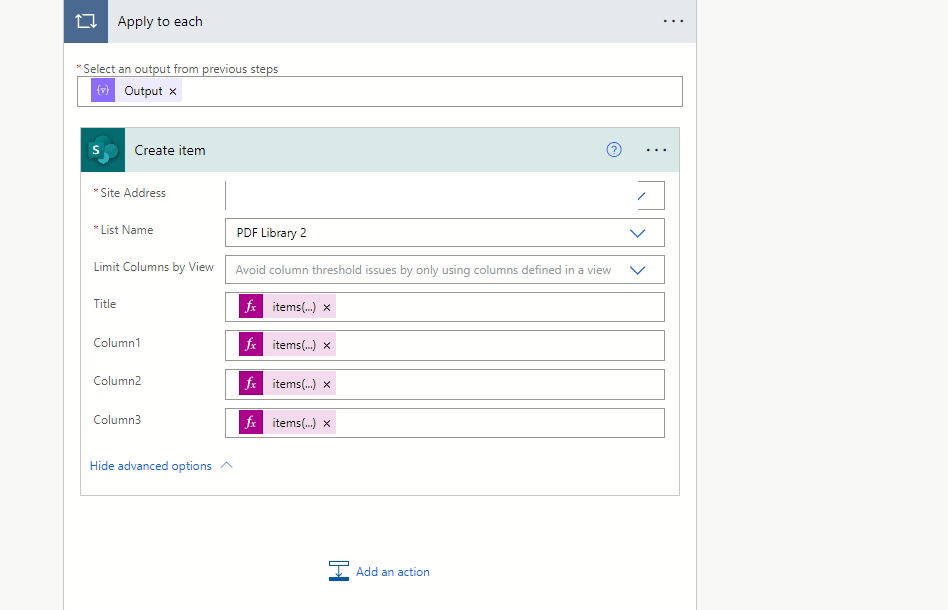This screenshot has height=610, width=948.
Task: Click the Apply to each header title
Action: tap(160, 21)
